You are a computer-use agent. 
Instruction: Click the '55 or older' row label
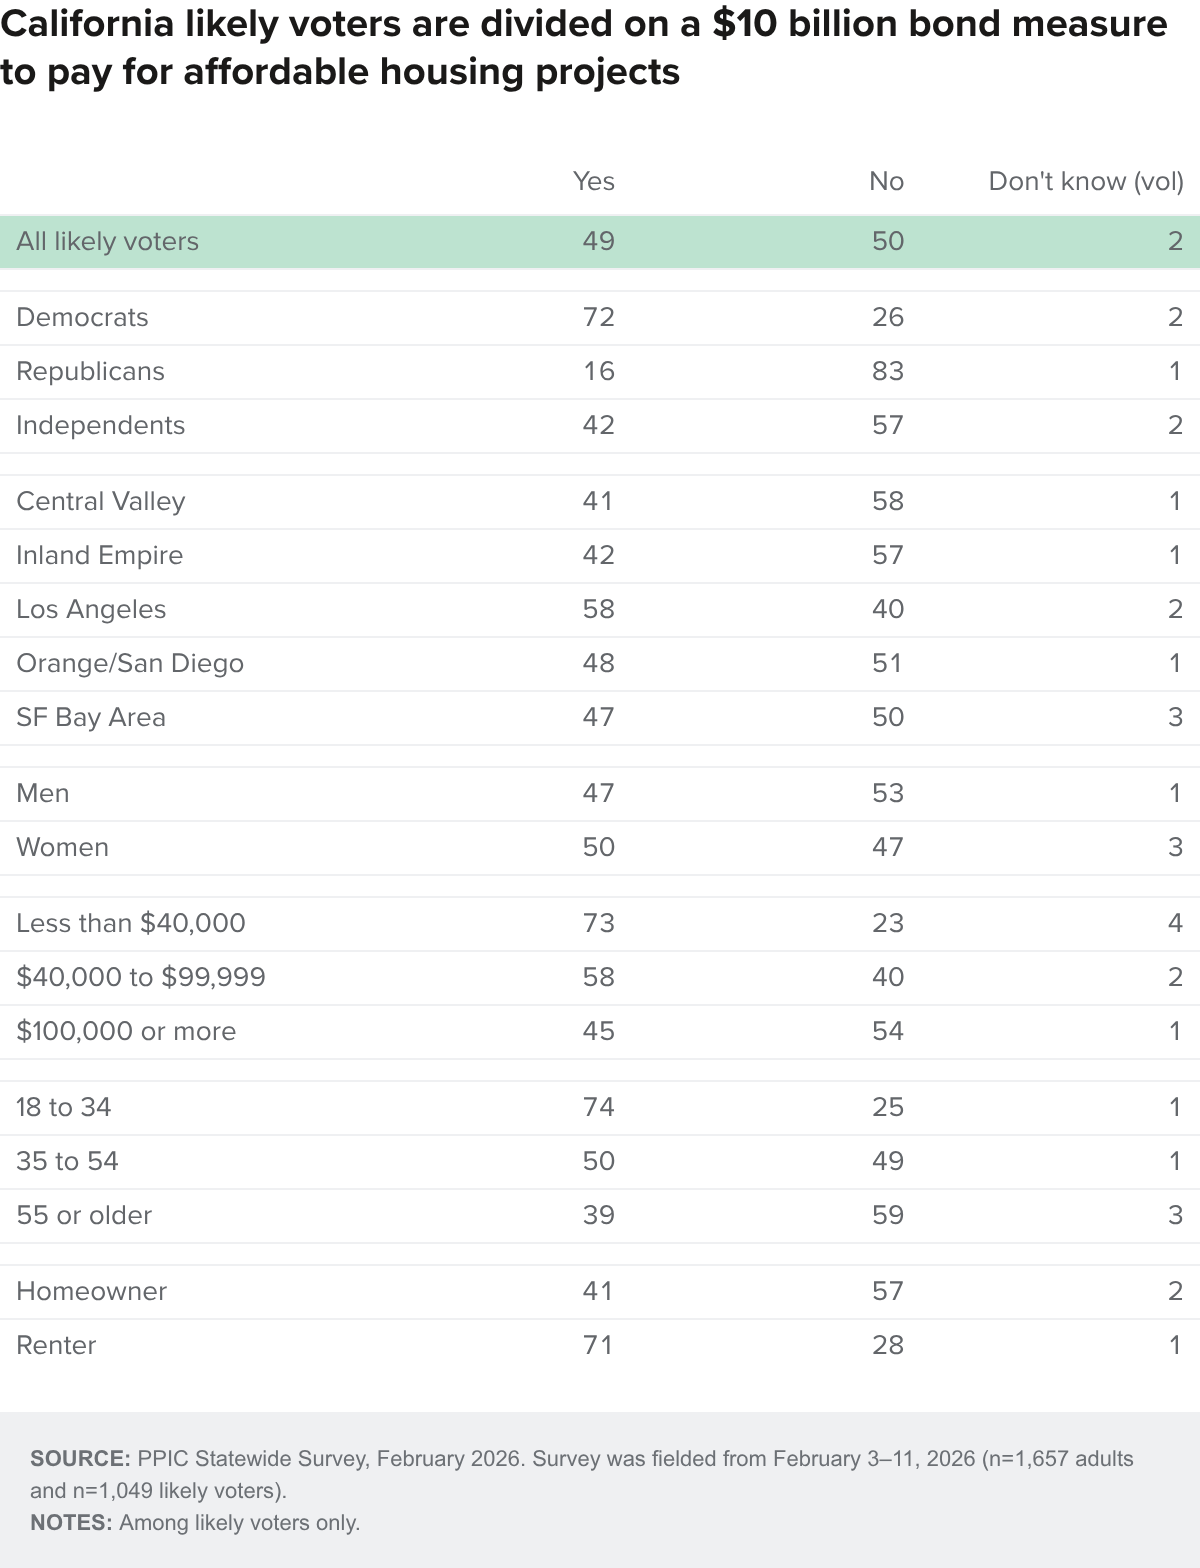(x=84, y=1215)
